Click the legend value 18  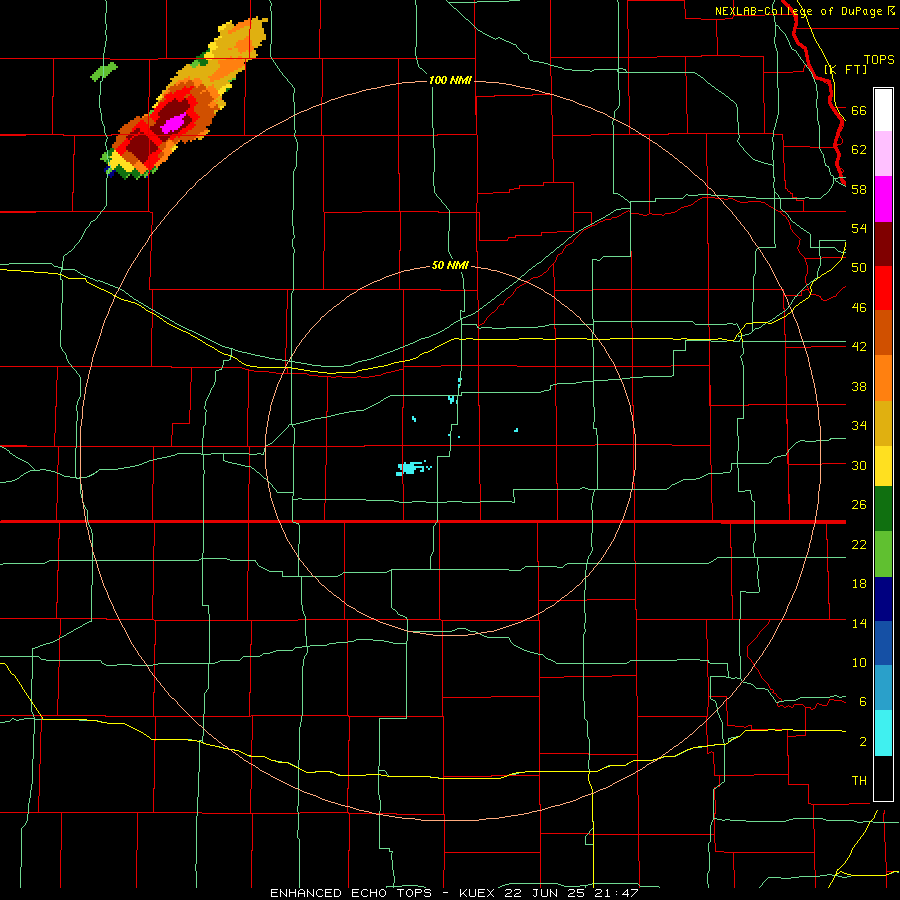coord(859,584)
